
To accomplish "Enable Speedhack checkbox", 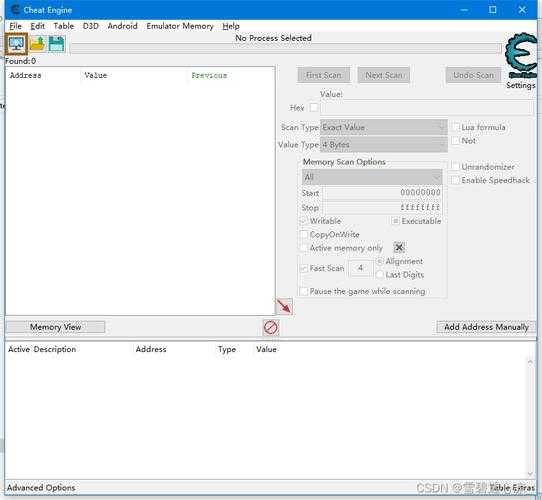I will 455,180.
